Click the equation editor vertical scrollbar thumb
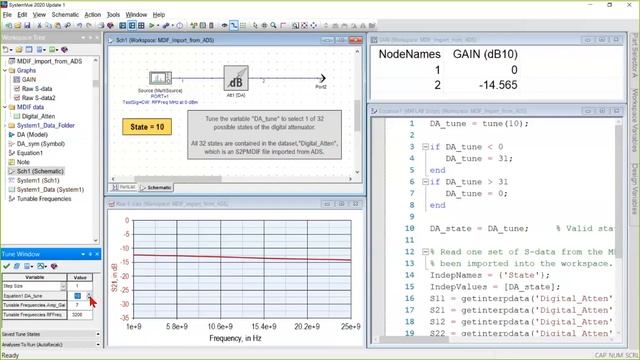Image resolution: width=640 pixels, height=360 pixels. point(619,191)
